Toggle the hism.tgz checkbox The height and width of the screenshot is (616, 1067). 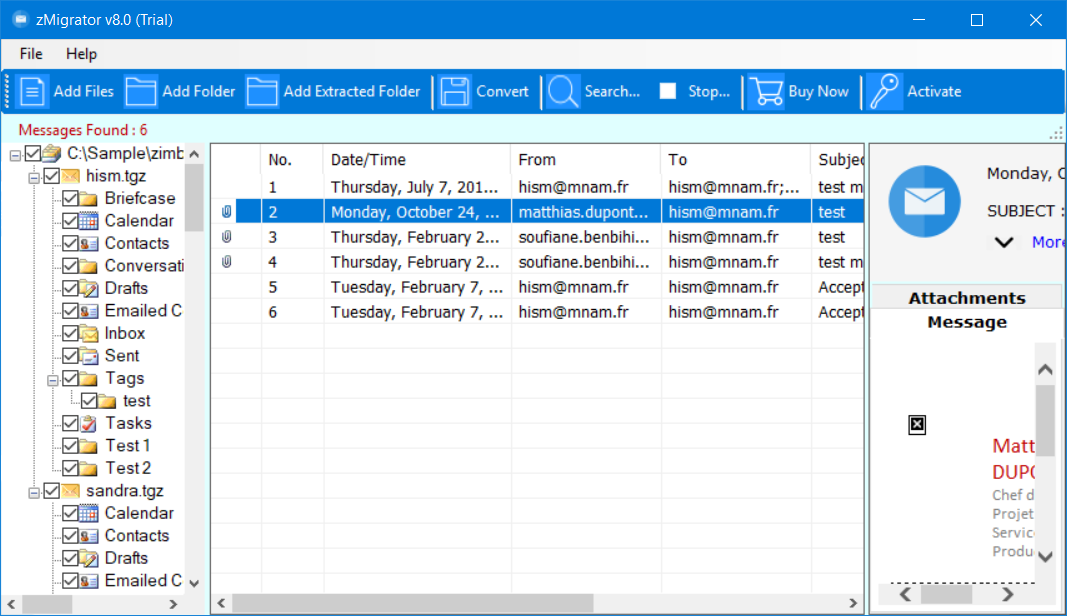pyautogui.click(x=52, y=176)
